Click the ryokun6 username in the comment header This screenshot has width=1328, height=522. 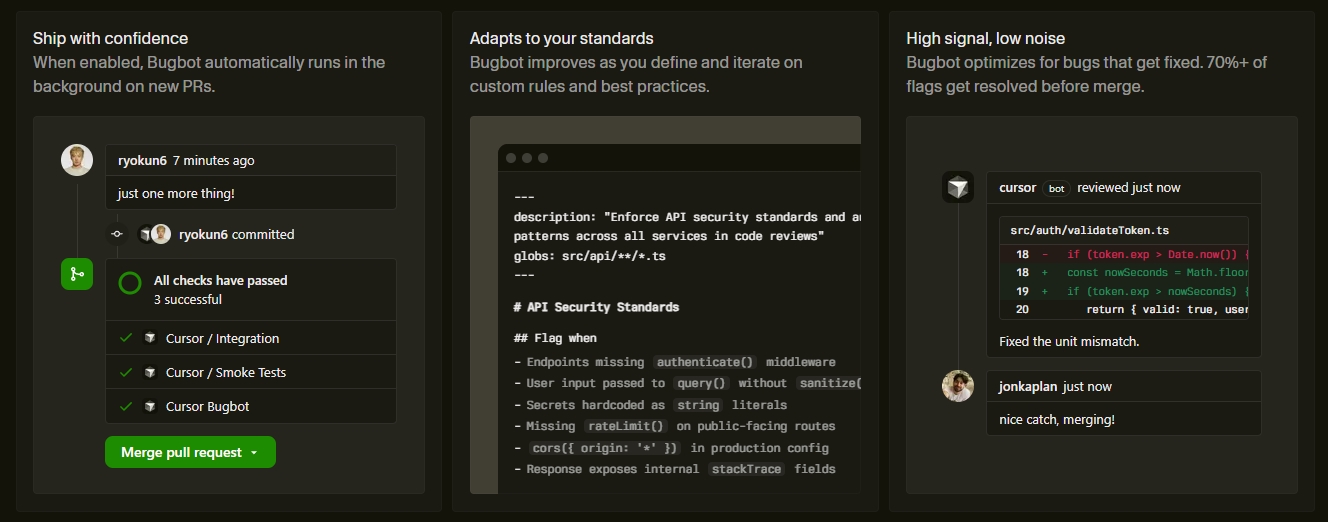[142, 160]
